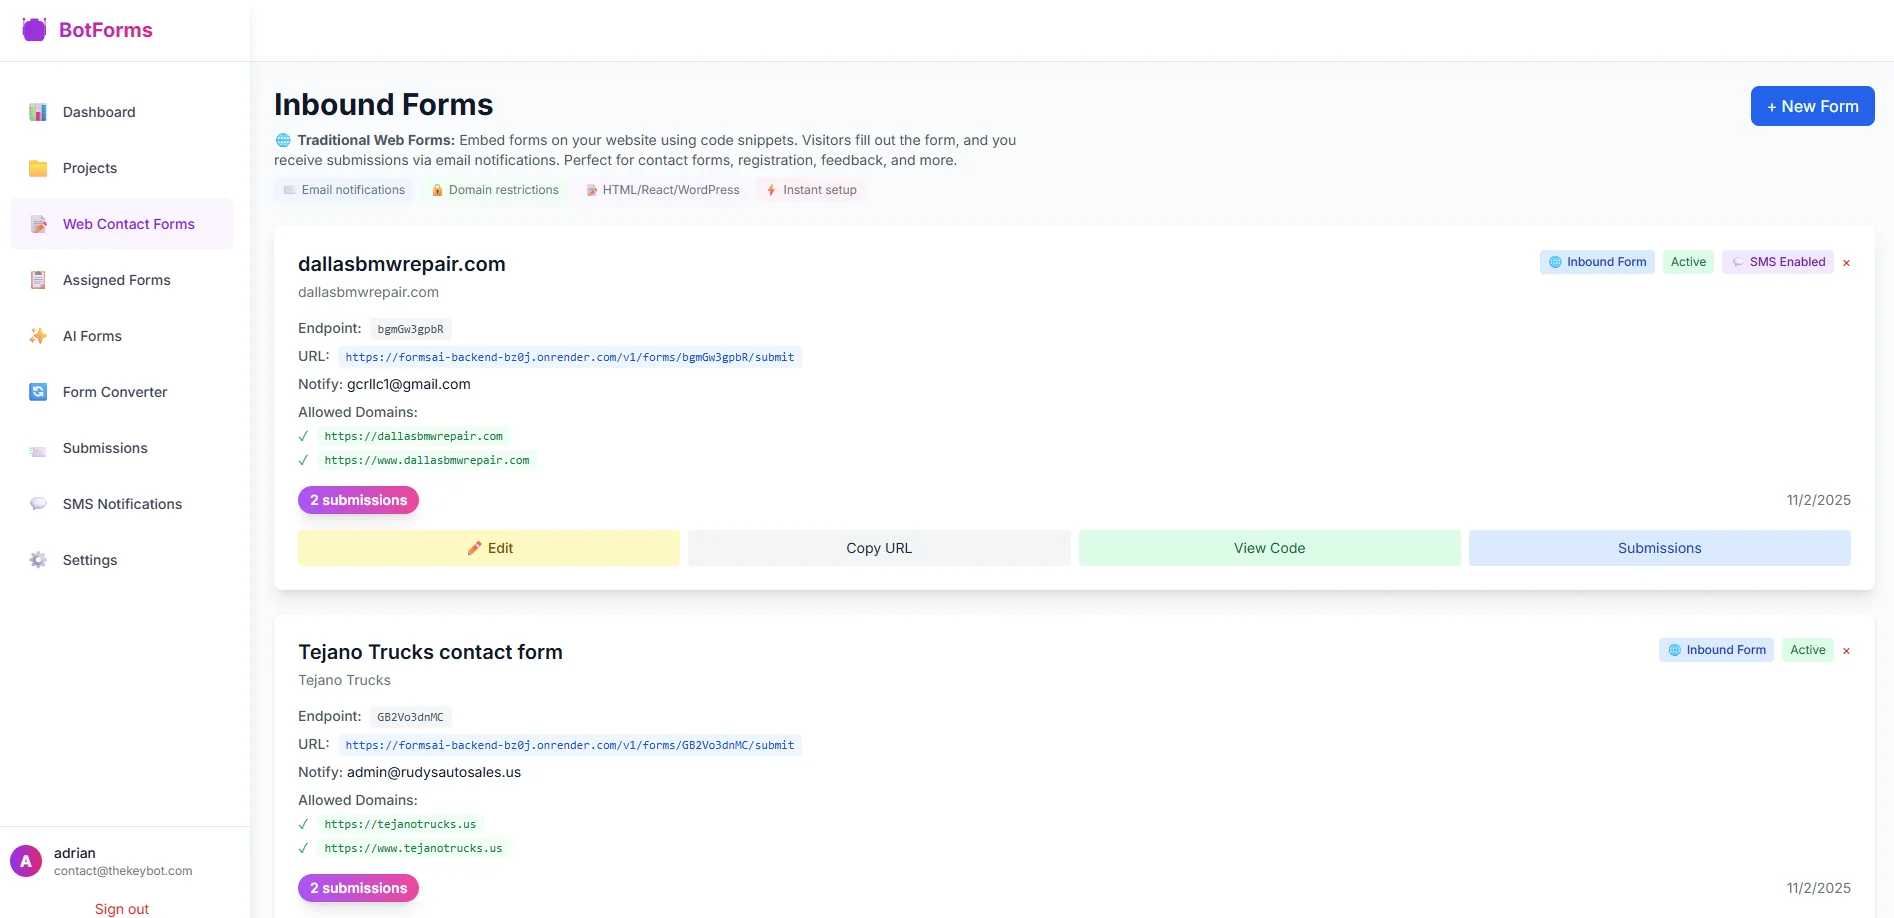Viewport: 1894px width, 918px height.
Task: Open the SMS Notifications chat bubble icon
Action: click(x=38, y=503)
